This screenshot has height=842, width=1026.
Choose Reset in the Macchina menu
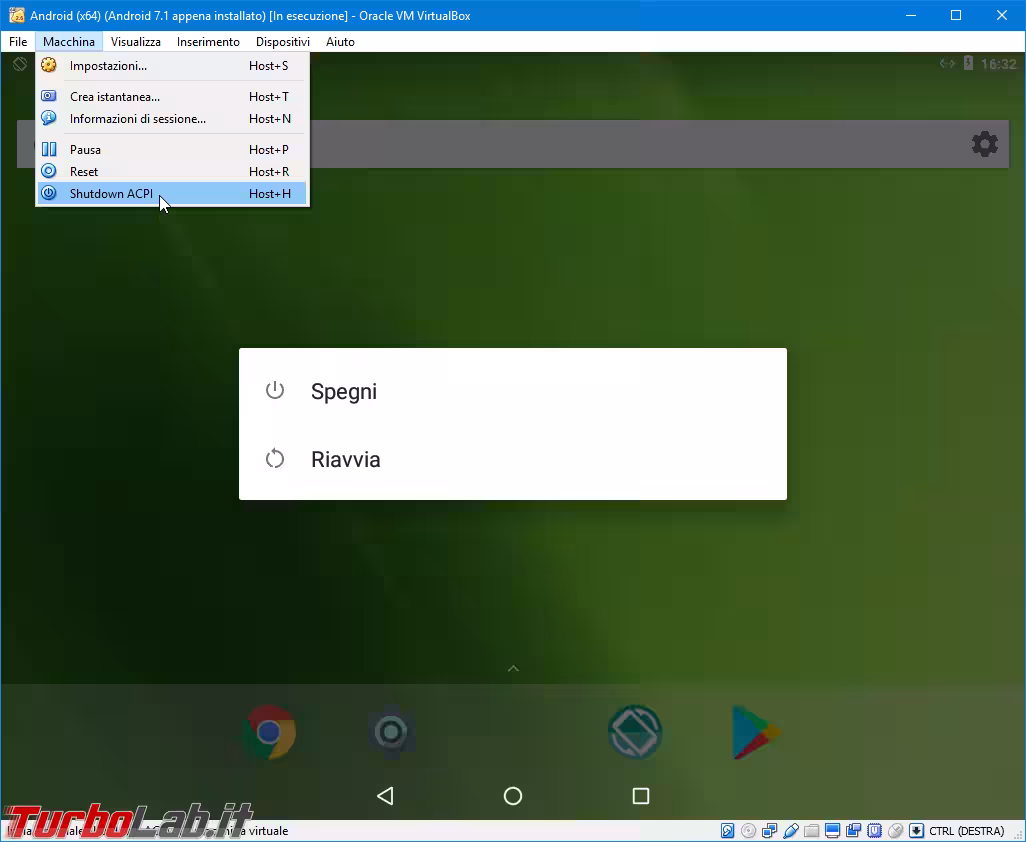84,172
